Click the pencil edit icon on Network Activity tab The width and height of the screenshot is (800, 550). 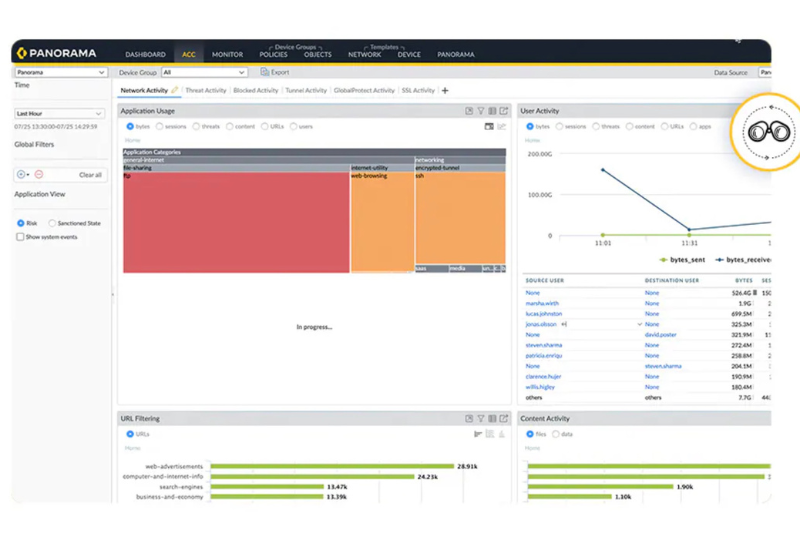click(175, 90)
